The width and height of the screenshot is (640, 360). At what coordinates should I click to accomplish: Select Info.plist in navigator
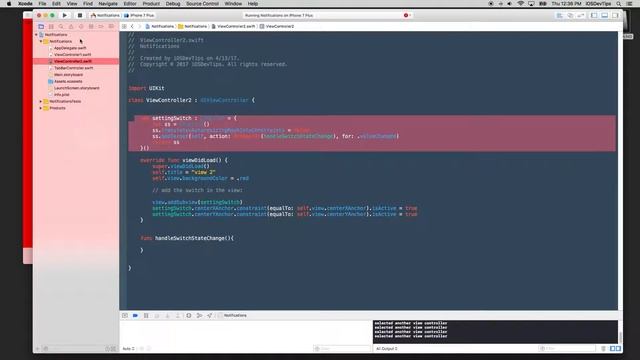click(61, 95)
